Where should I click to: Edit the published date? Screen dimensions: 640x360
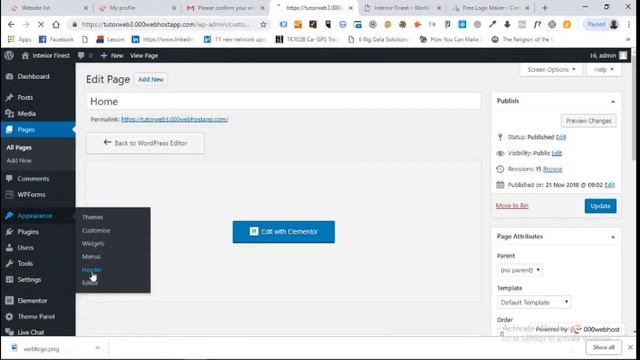609,185
